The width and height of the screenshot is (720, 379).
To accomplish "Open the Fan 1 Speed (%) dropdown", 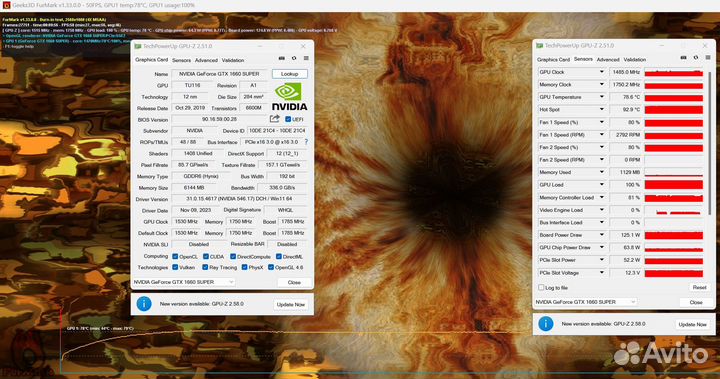I will click(602, 122).
